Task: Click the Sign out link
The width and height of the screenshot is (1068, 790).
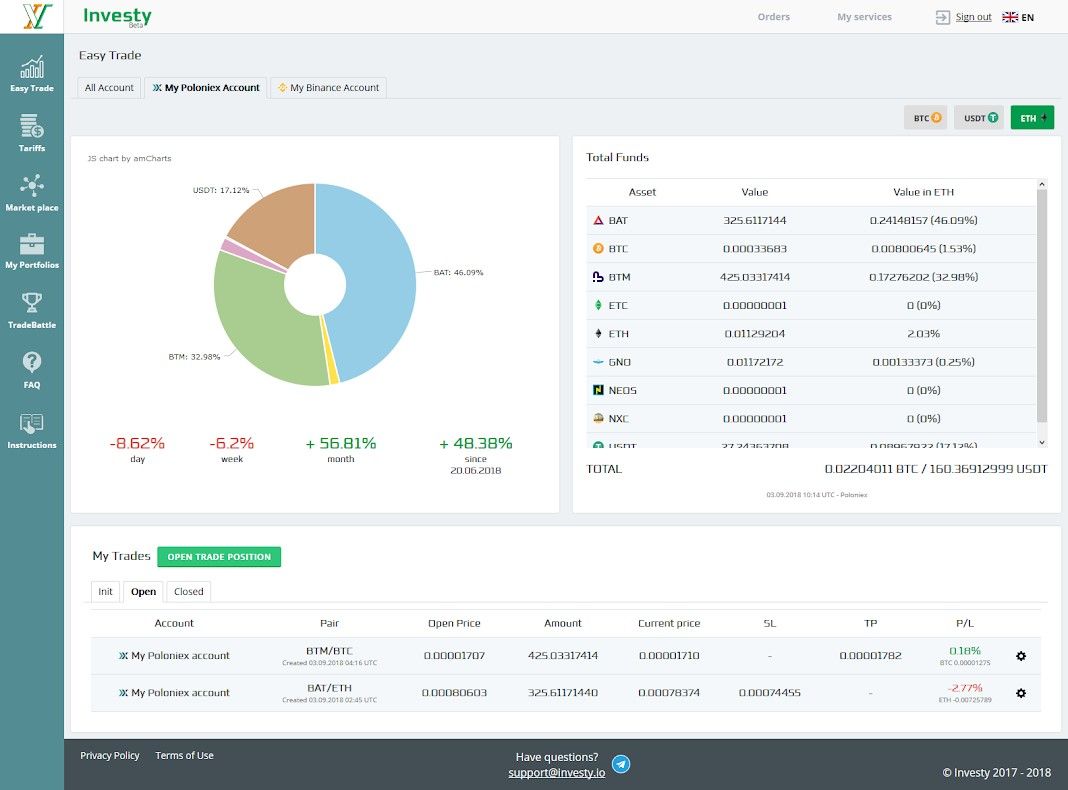Action: point(973,17)
